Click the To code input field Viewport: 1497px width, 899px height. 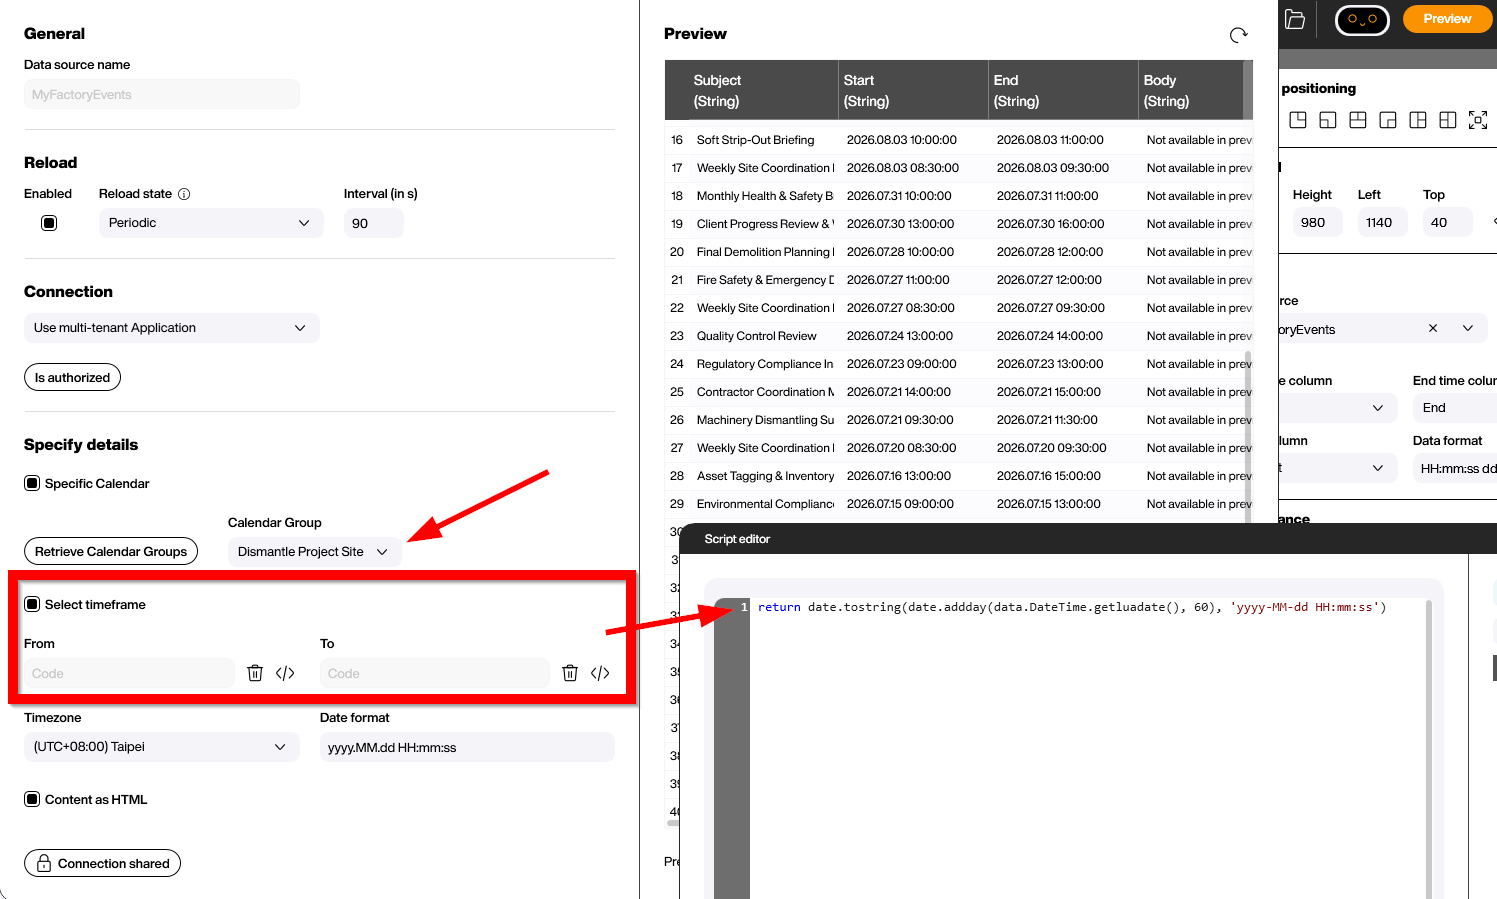click(435, 673)
